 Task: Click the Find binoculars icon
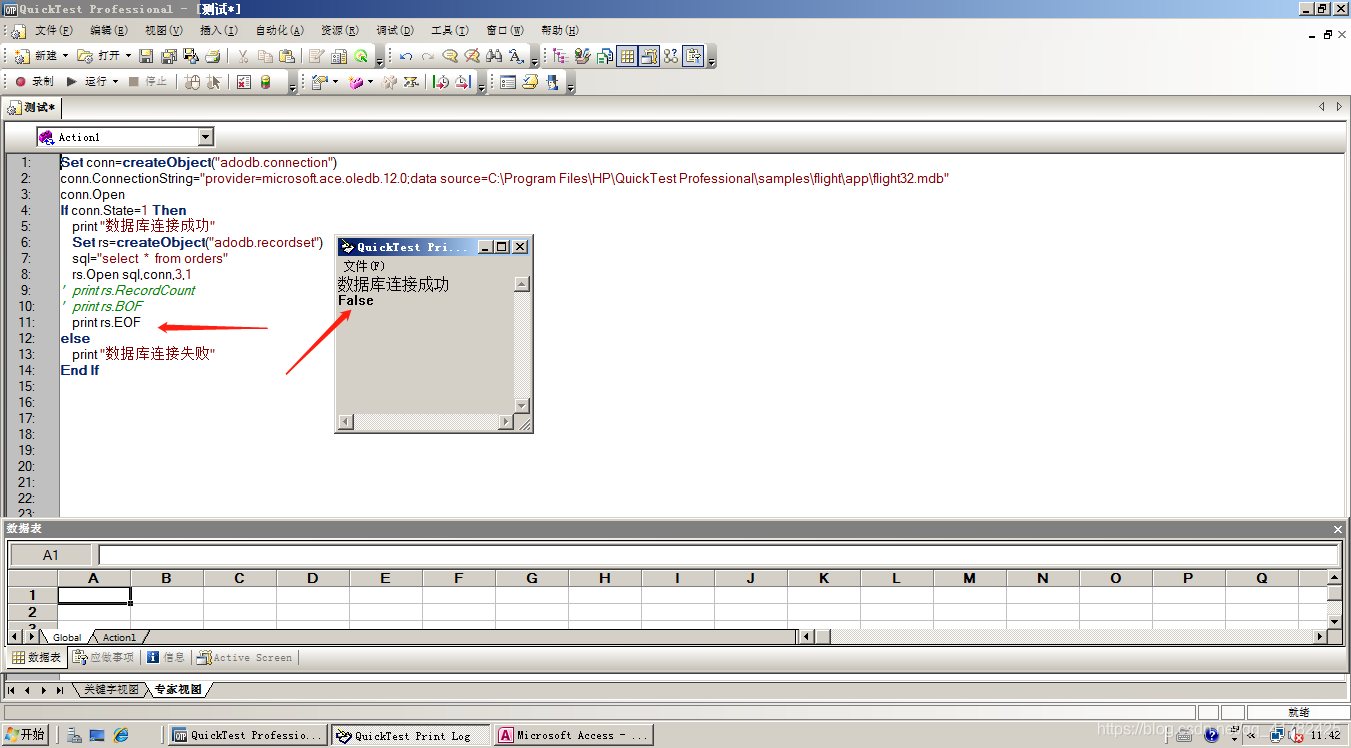(x=494, y=56)
